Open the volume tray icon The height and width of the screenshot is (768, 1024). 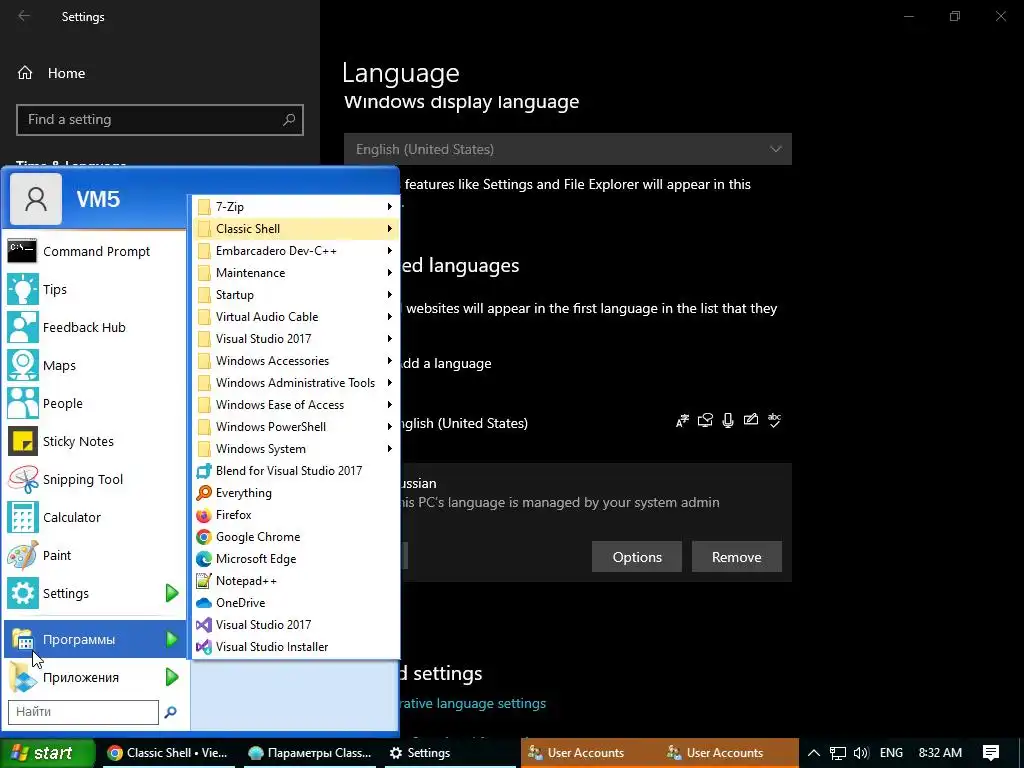[861, 753]
